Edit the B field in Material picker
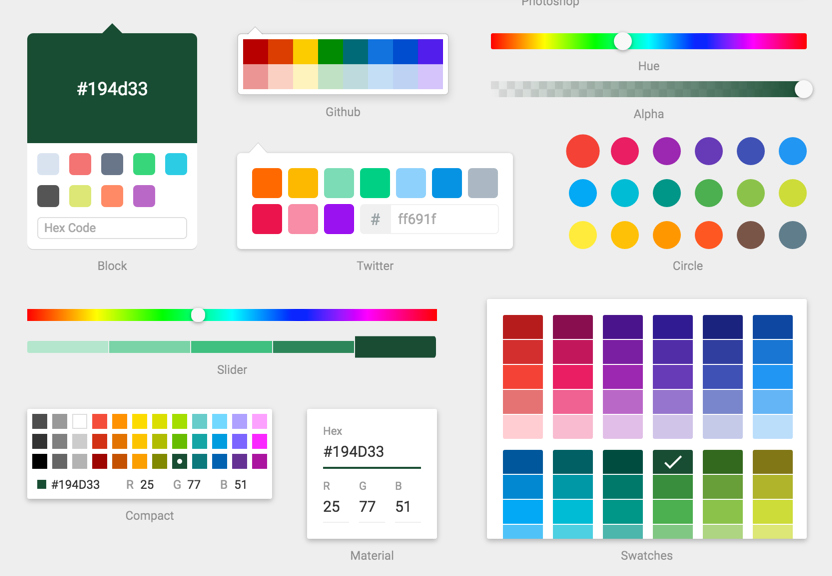 click(408, 507)
